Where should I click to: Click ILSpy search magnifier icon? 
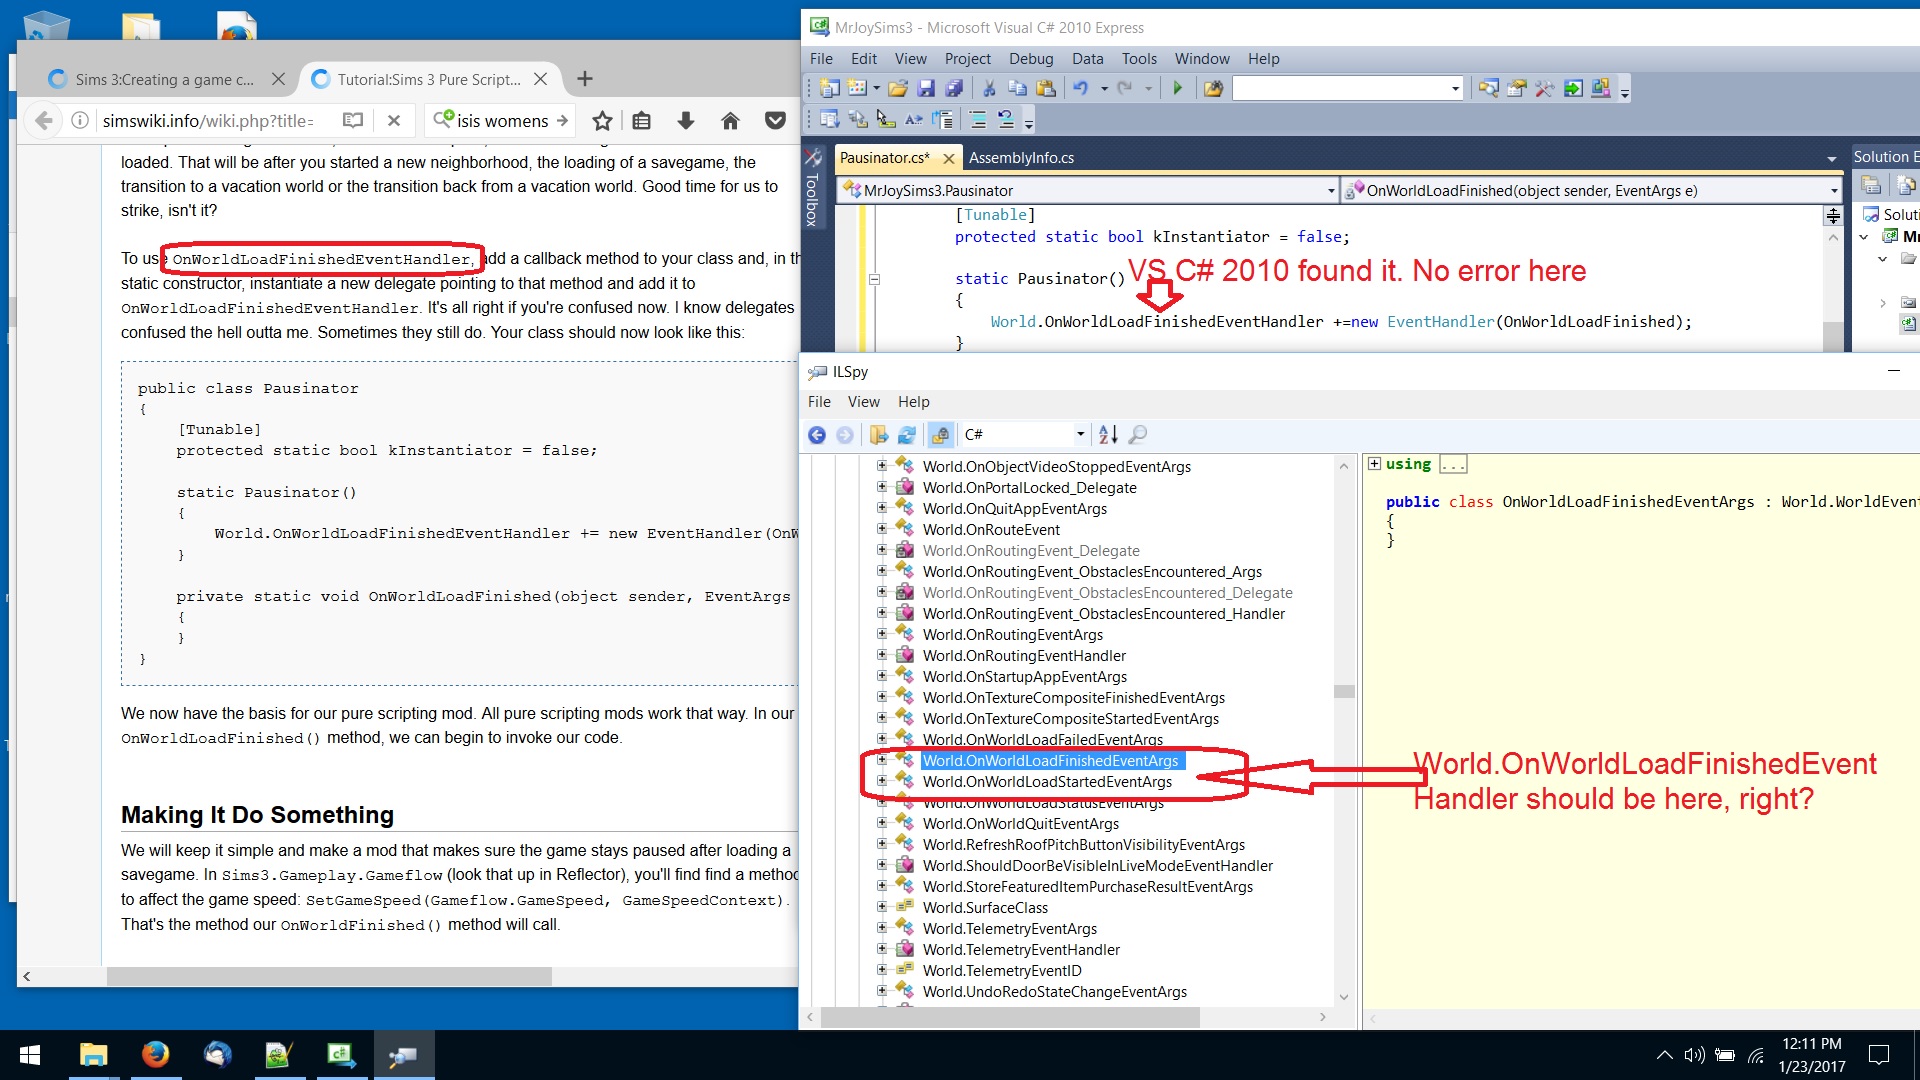(1137, 435)
